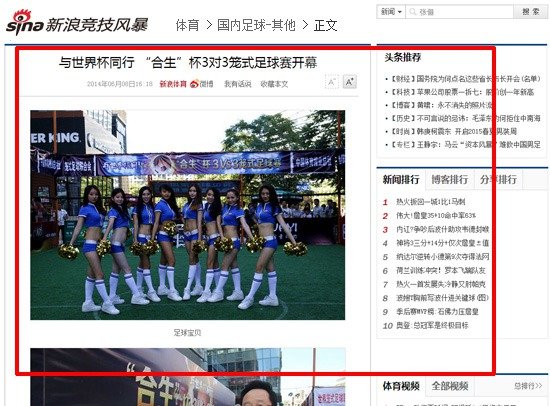Open the 体育 breadcrumb link
550x406 pixels.
(x=187, y=25)
